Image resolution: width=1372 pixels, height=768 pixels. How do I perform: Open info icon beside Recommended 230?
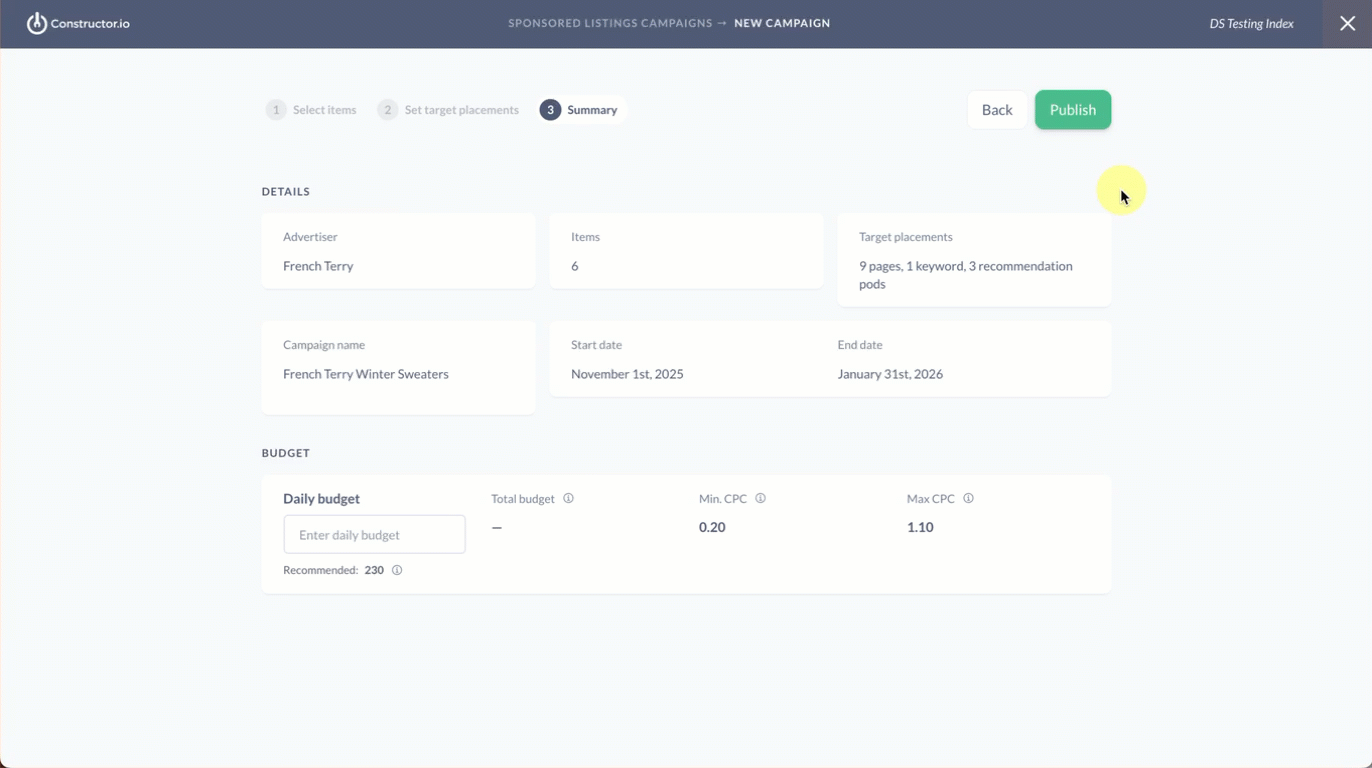tap(397, 570)
